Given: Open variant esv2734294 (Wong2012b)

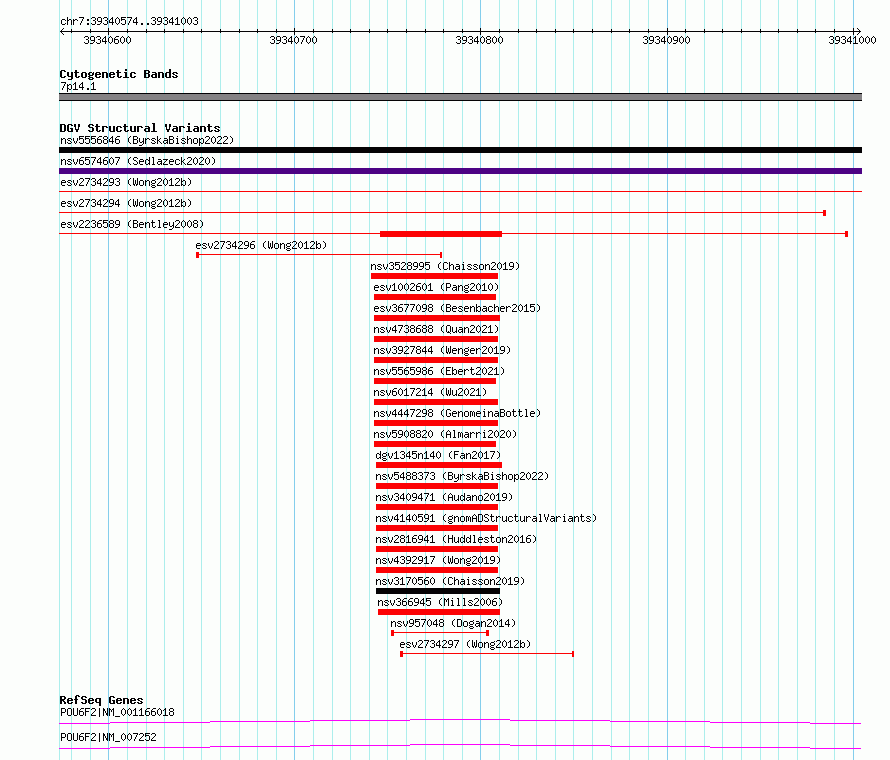Looking at the screenshot, I should (x=126, y=203).
